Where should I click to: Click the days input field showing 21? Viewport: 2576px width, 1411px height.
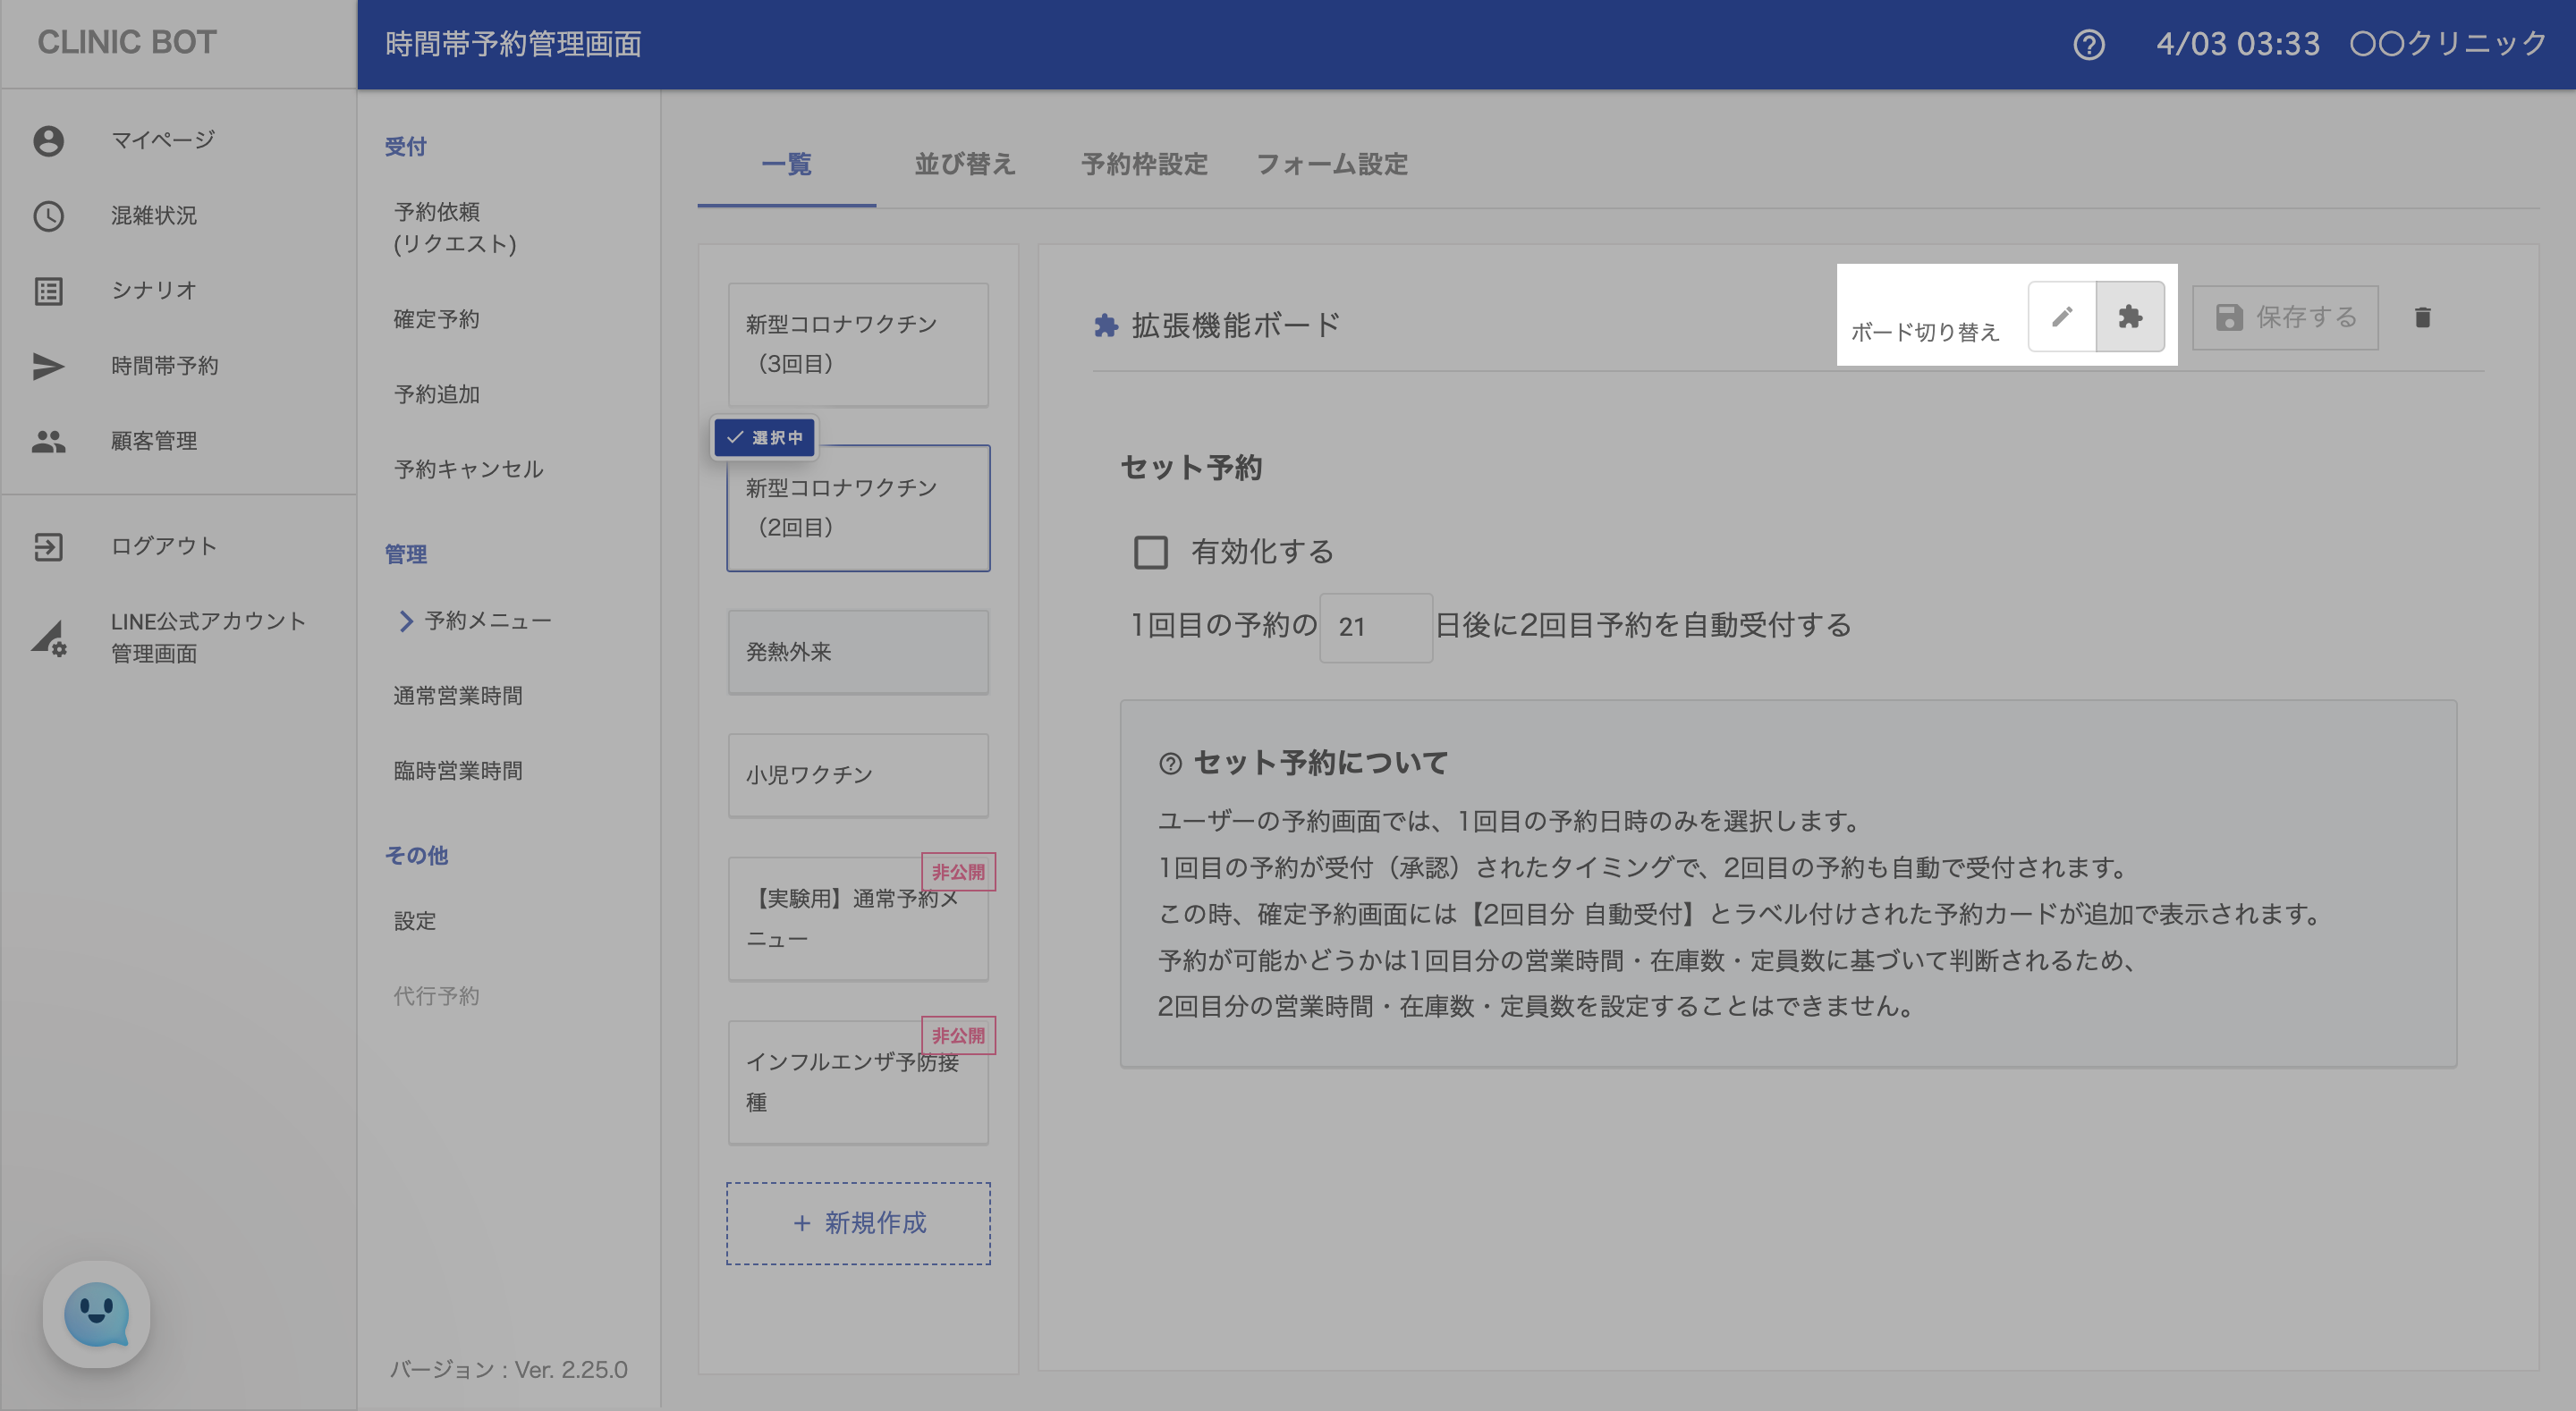[x=1375, y=627]
